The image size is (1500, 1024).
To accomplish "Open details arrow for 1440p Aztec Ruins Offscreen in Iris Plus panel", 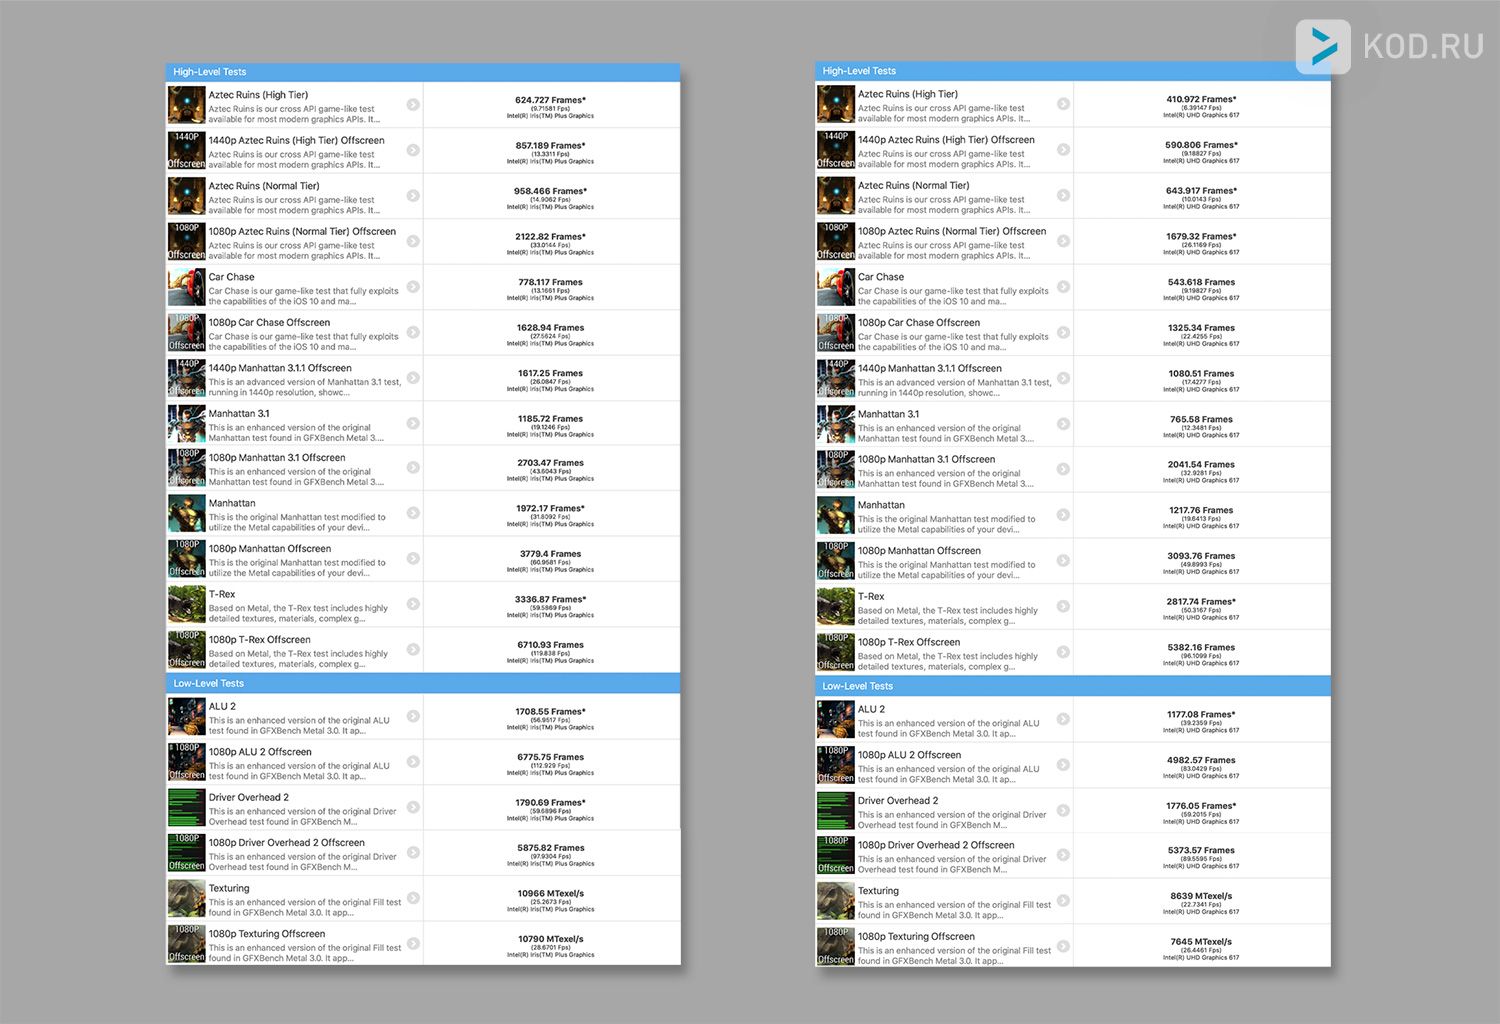I will coord(413,150).
